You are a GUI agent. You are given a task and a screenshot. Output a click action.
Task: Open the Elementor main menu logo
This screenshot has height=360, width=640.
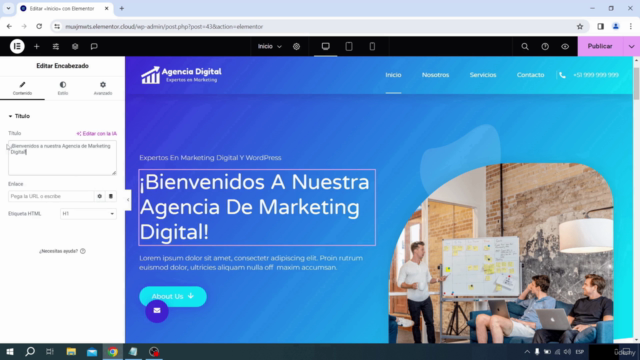tap(17, 46)
